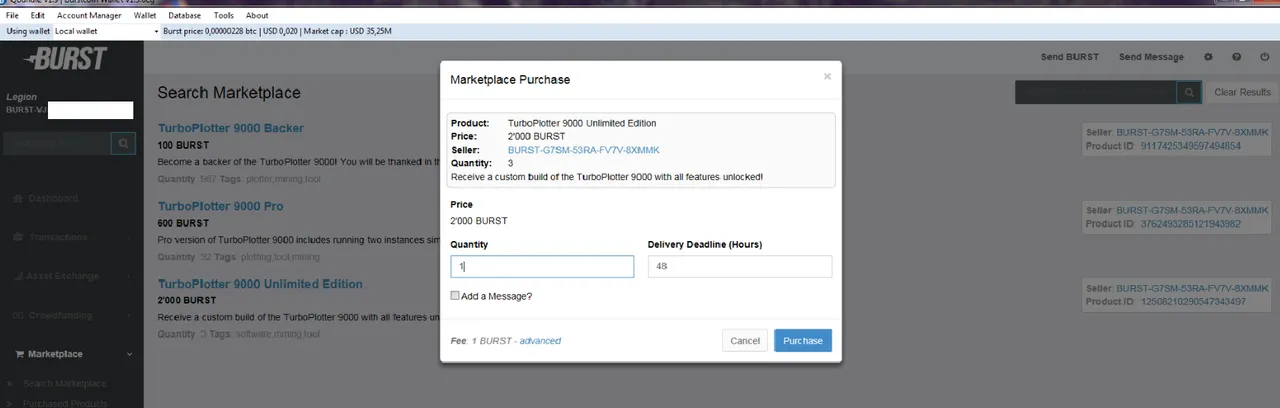This screenshot has width=1280, height=408.
Task: Click the power logout icon in header
Action: click(x=1265, y=57)
